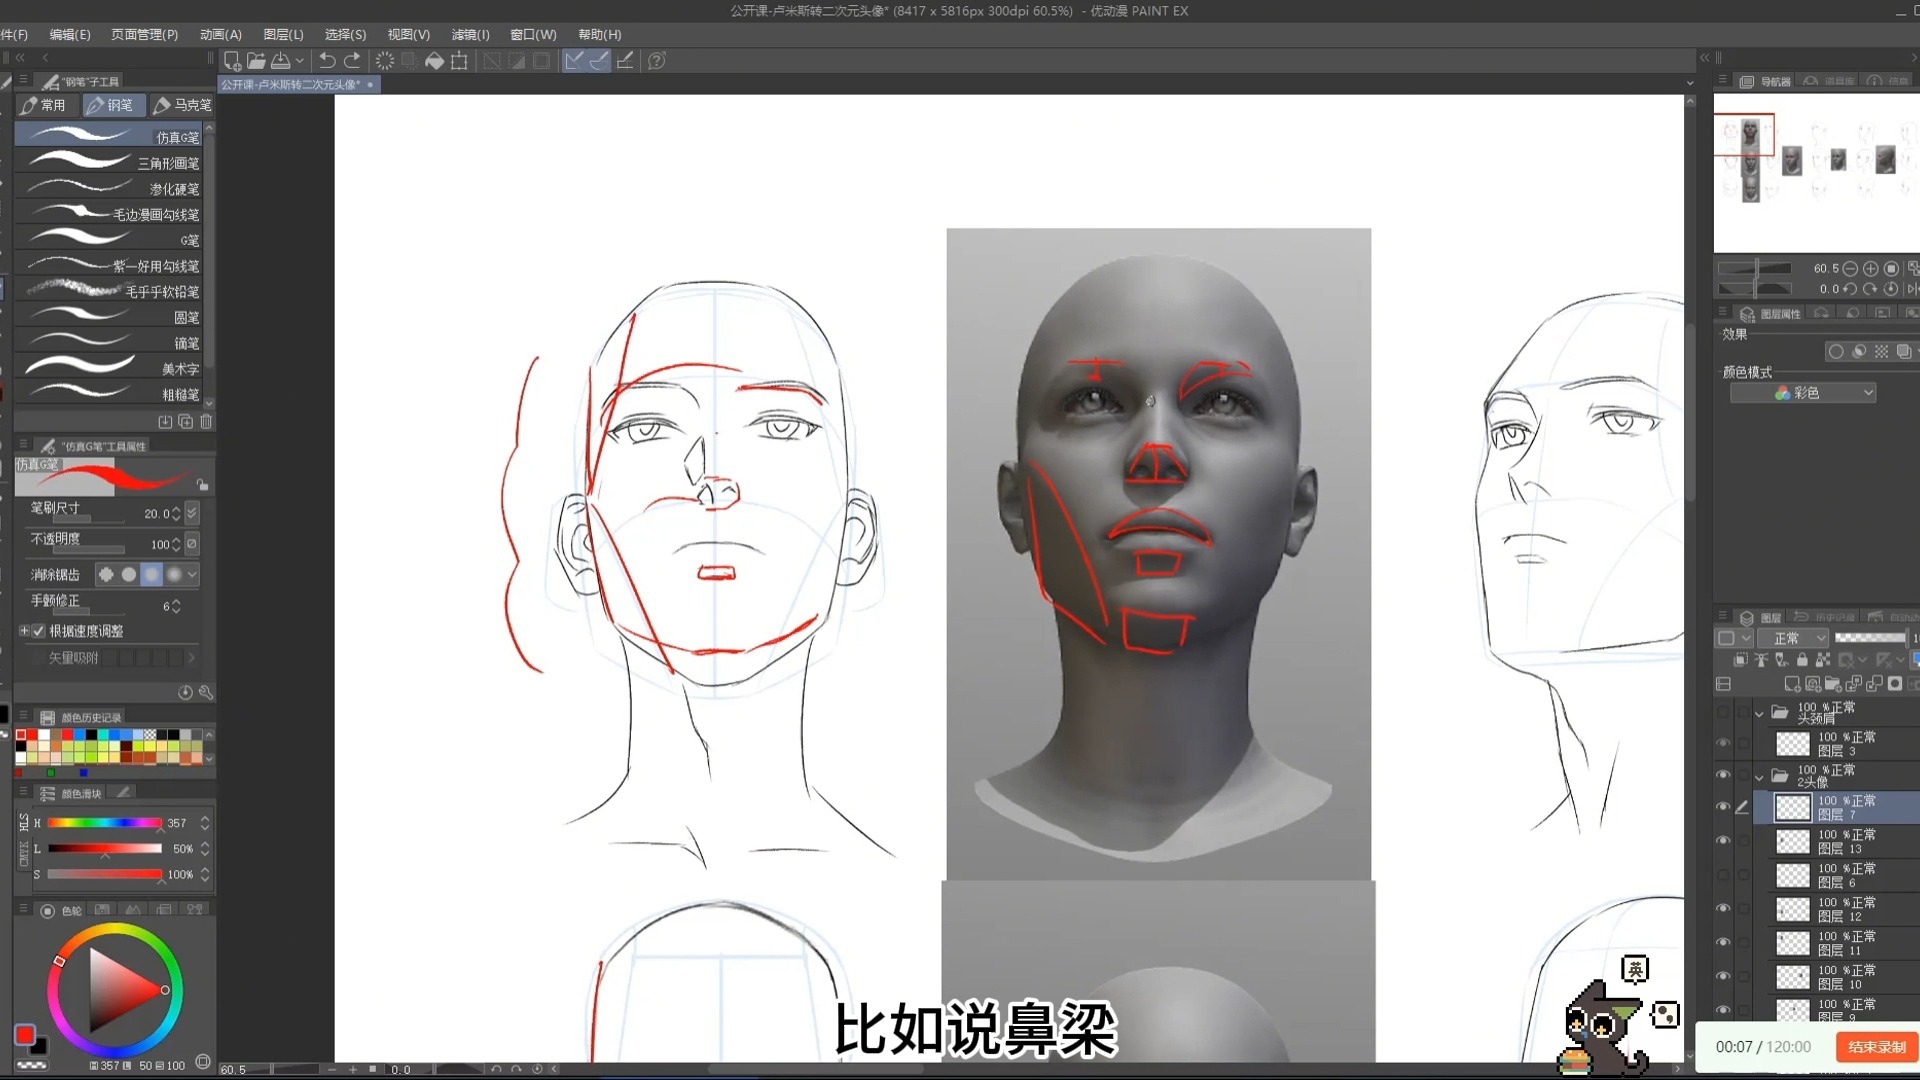
Task: Open the 文件(F) menu
Action: tap(14, 34)
